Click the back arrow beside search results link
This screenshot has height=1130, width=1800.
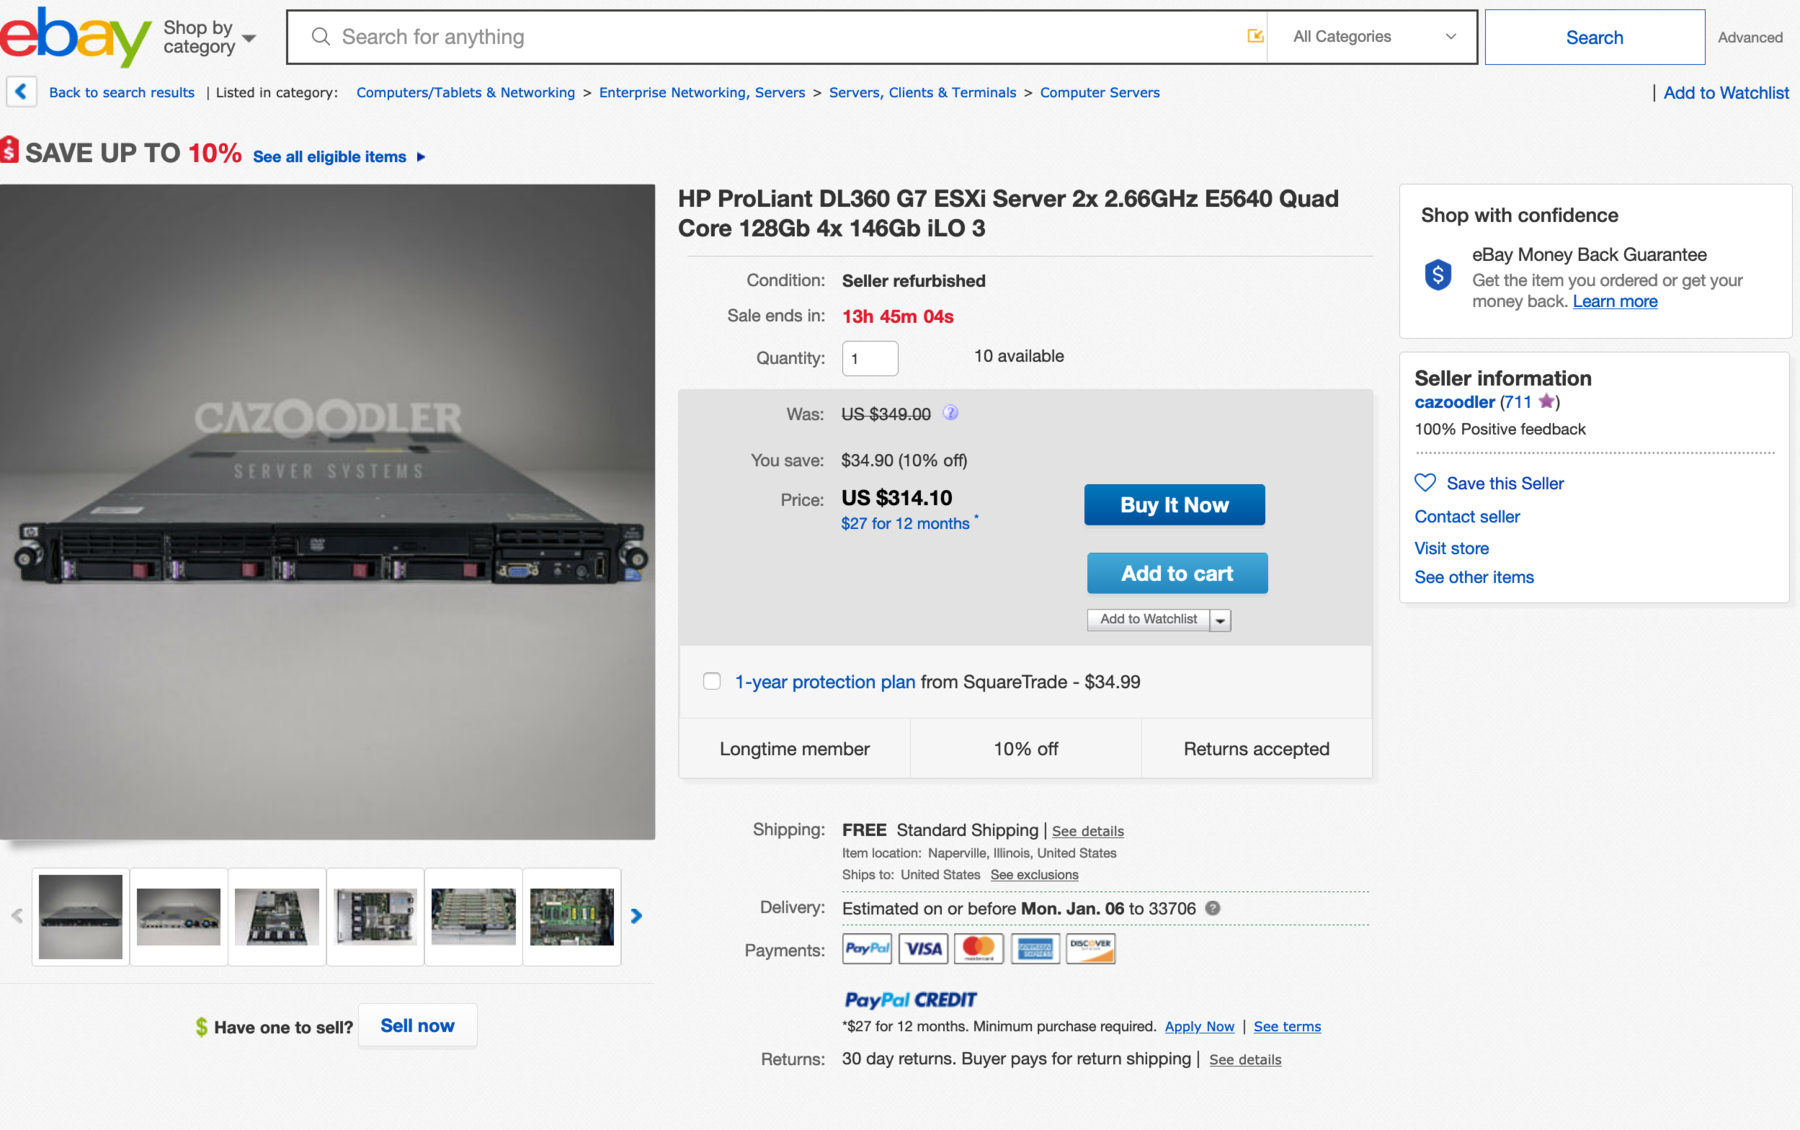click(x=21, y=92)
